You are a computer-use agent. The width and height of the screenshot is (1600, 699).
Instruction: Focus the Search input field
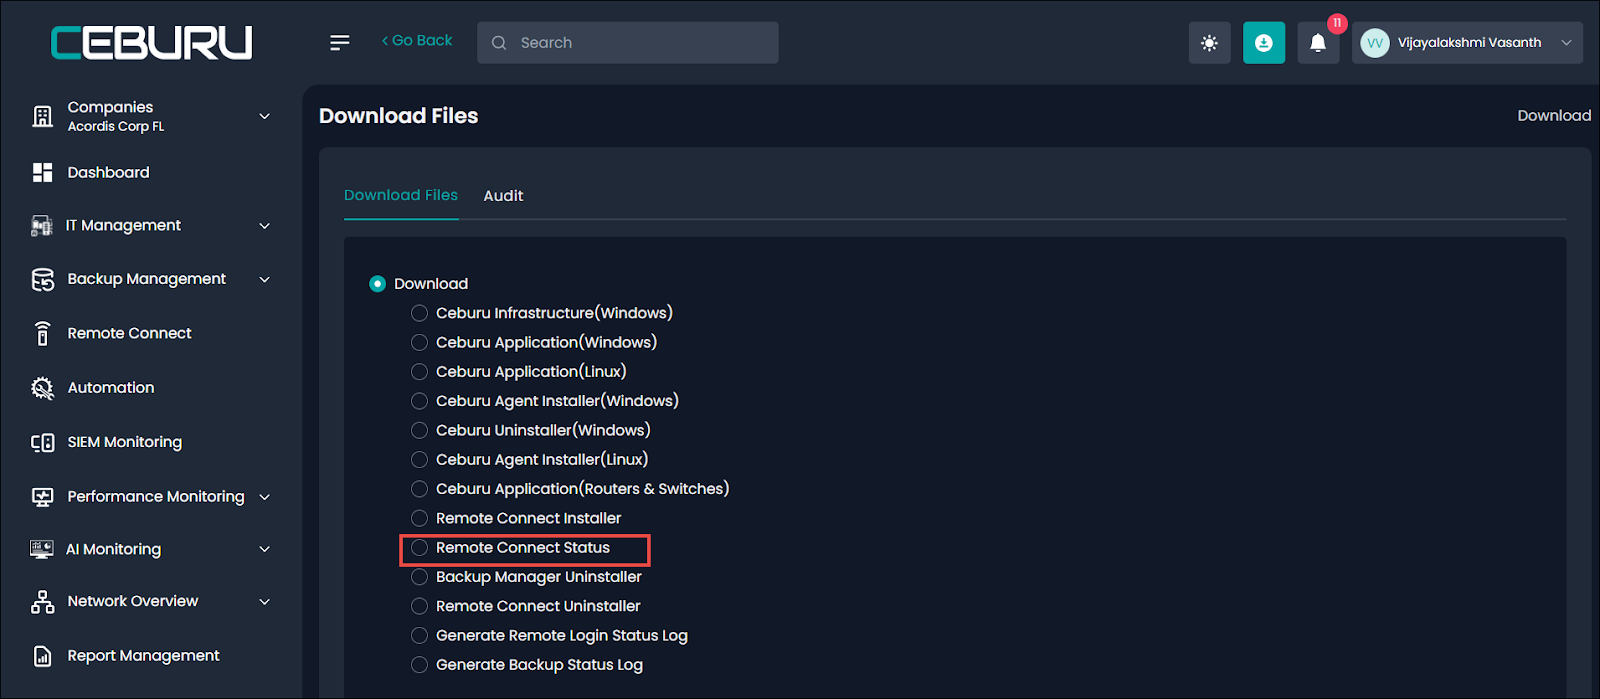click(628, 43)
